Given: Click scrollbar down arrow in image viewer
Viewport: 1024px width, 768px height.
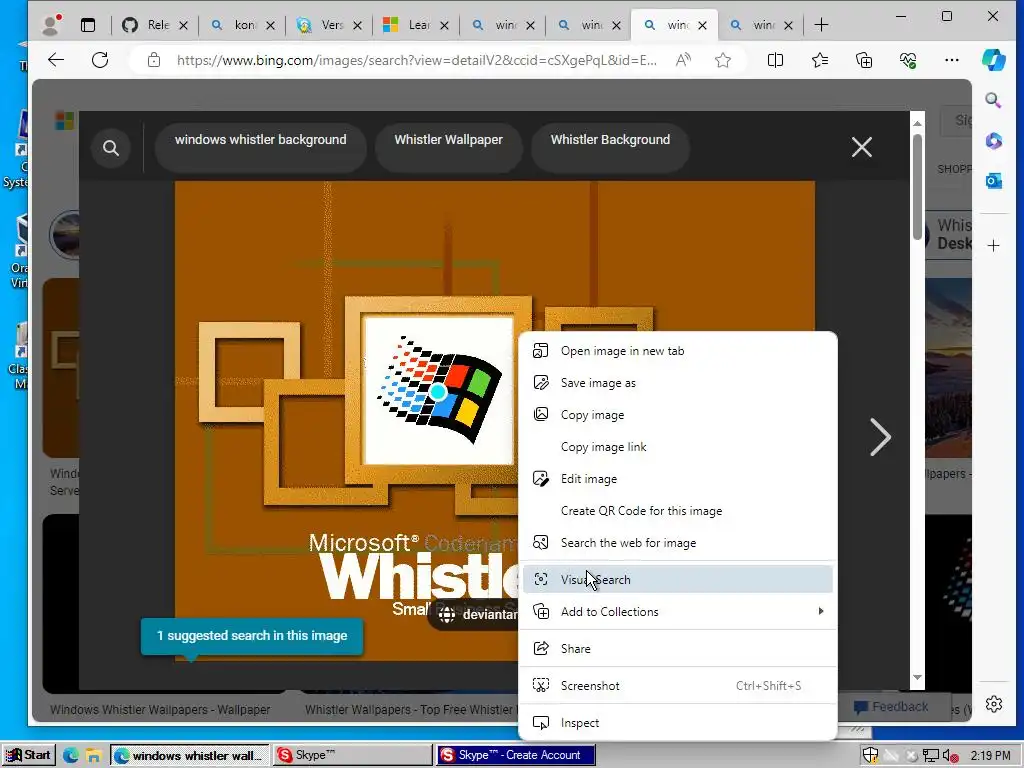Looking at the screenshot, I should pyautogui.click(x=917, y=678).
